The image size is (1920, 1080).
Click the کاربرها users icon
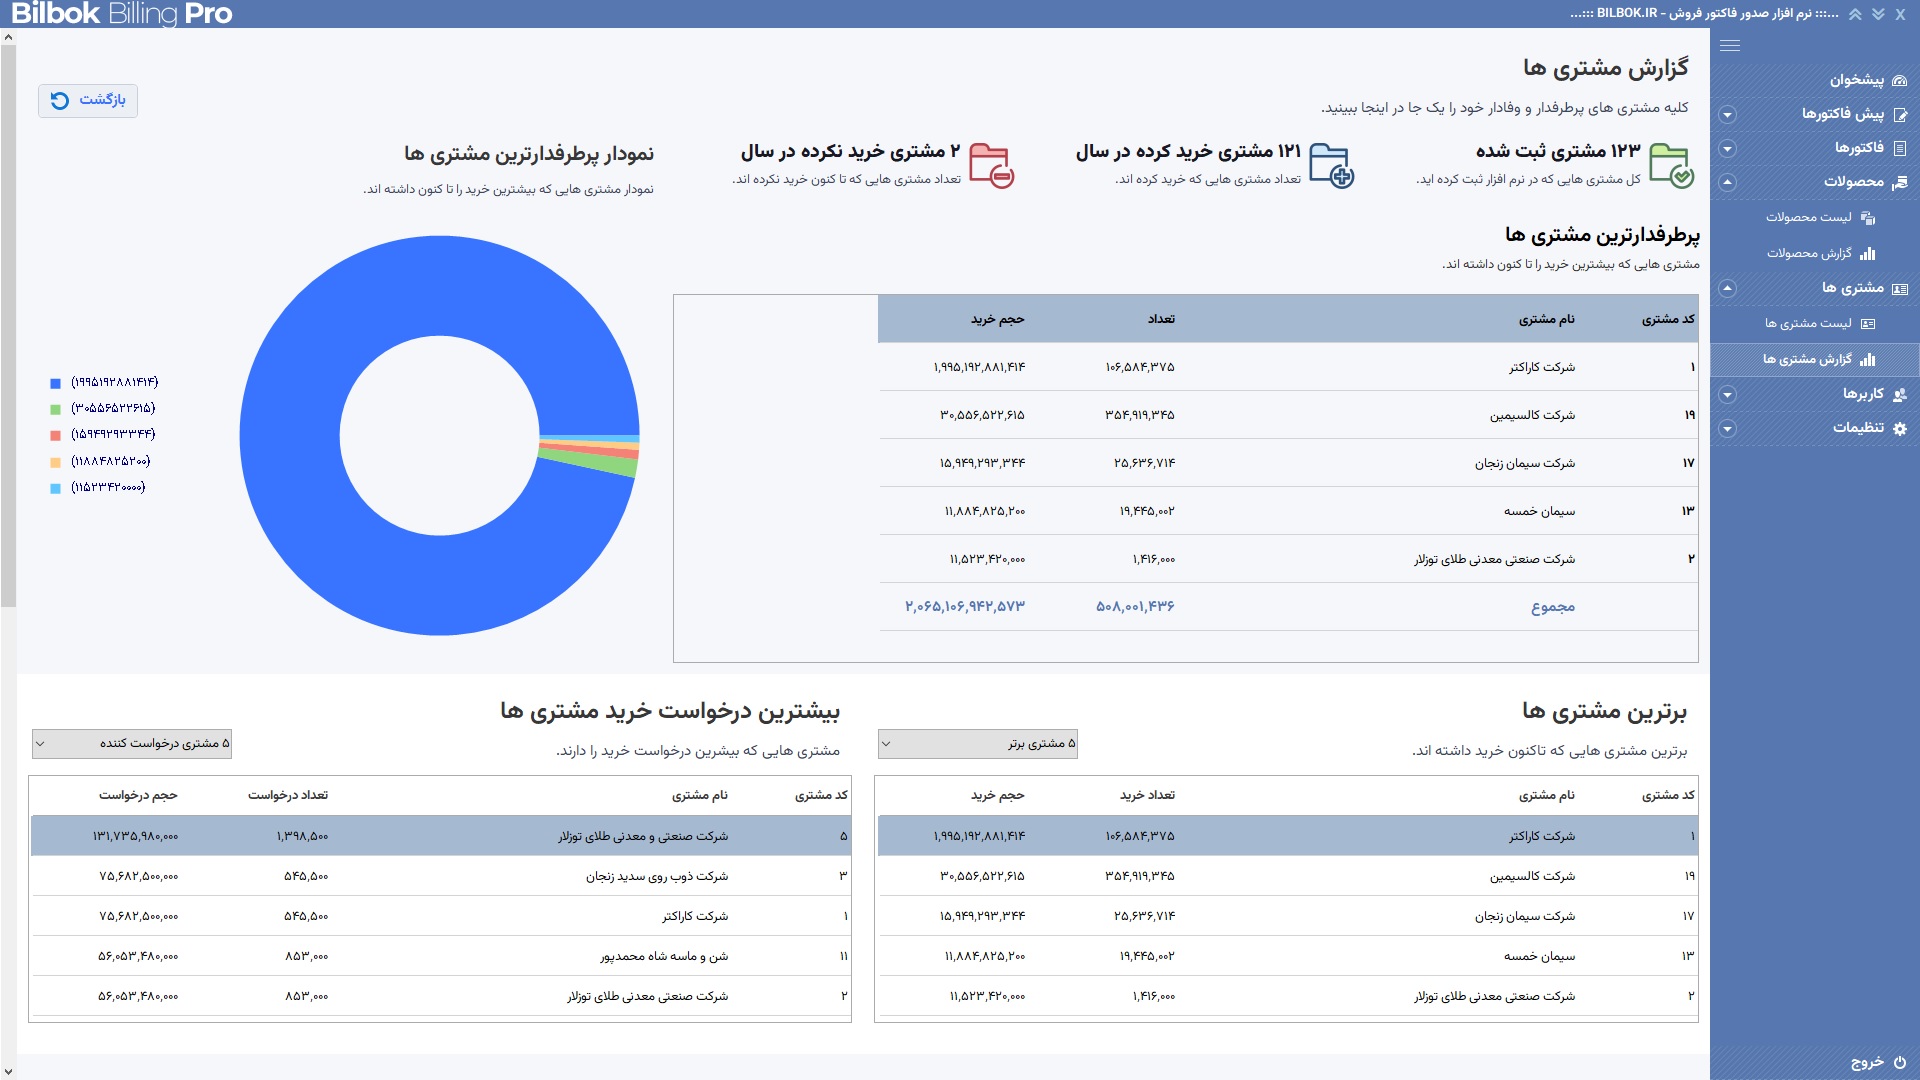coord(1901,394)
